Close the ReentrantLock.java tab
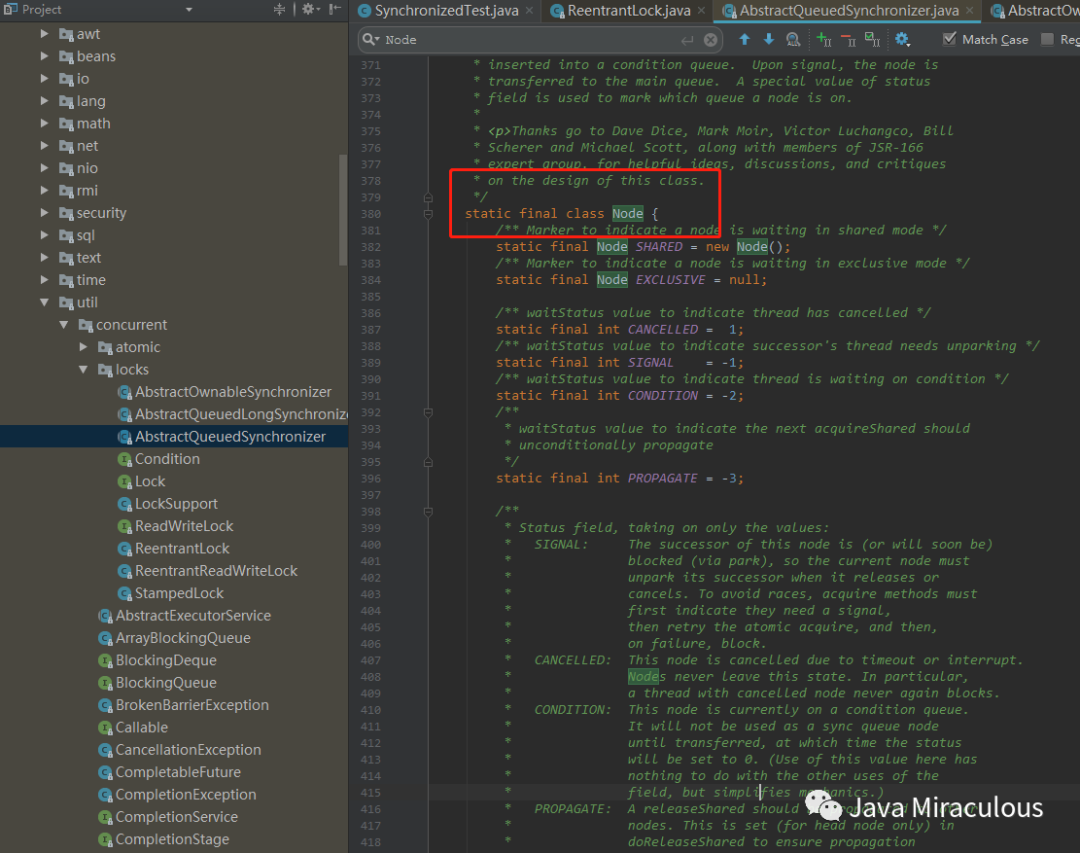 click(x=701, y=10)
